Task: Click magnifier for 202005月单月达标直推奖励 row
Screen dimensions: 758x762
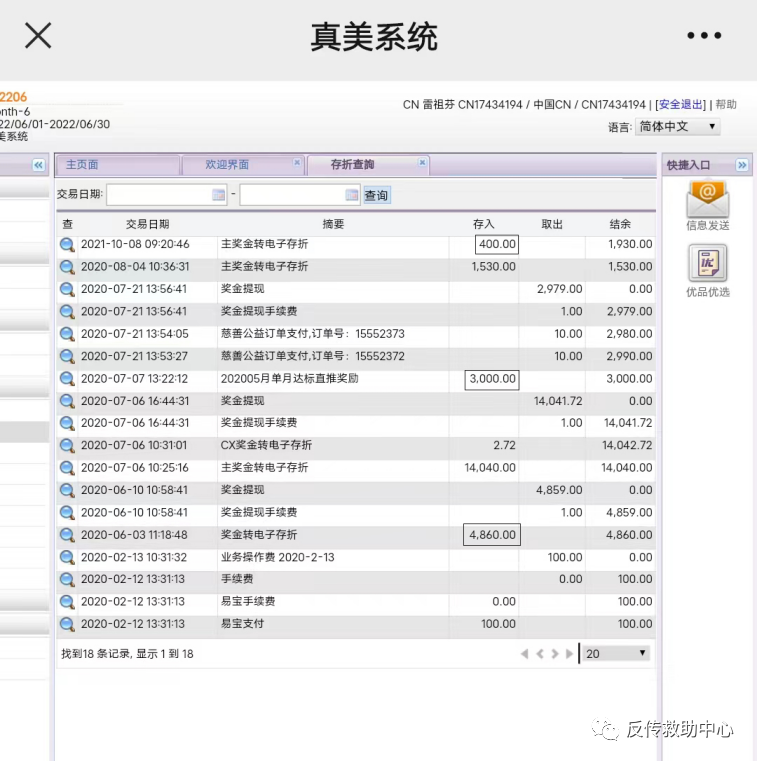Action: (x=67, y=379)
